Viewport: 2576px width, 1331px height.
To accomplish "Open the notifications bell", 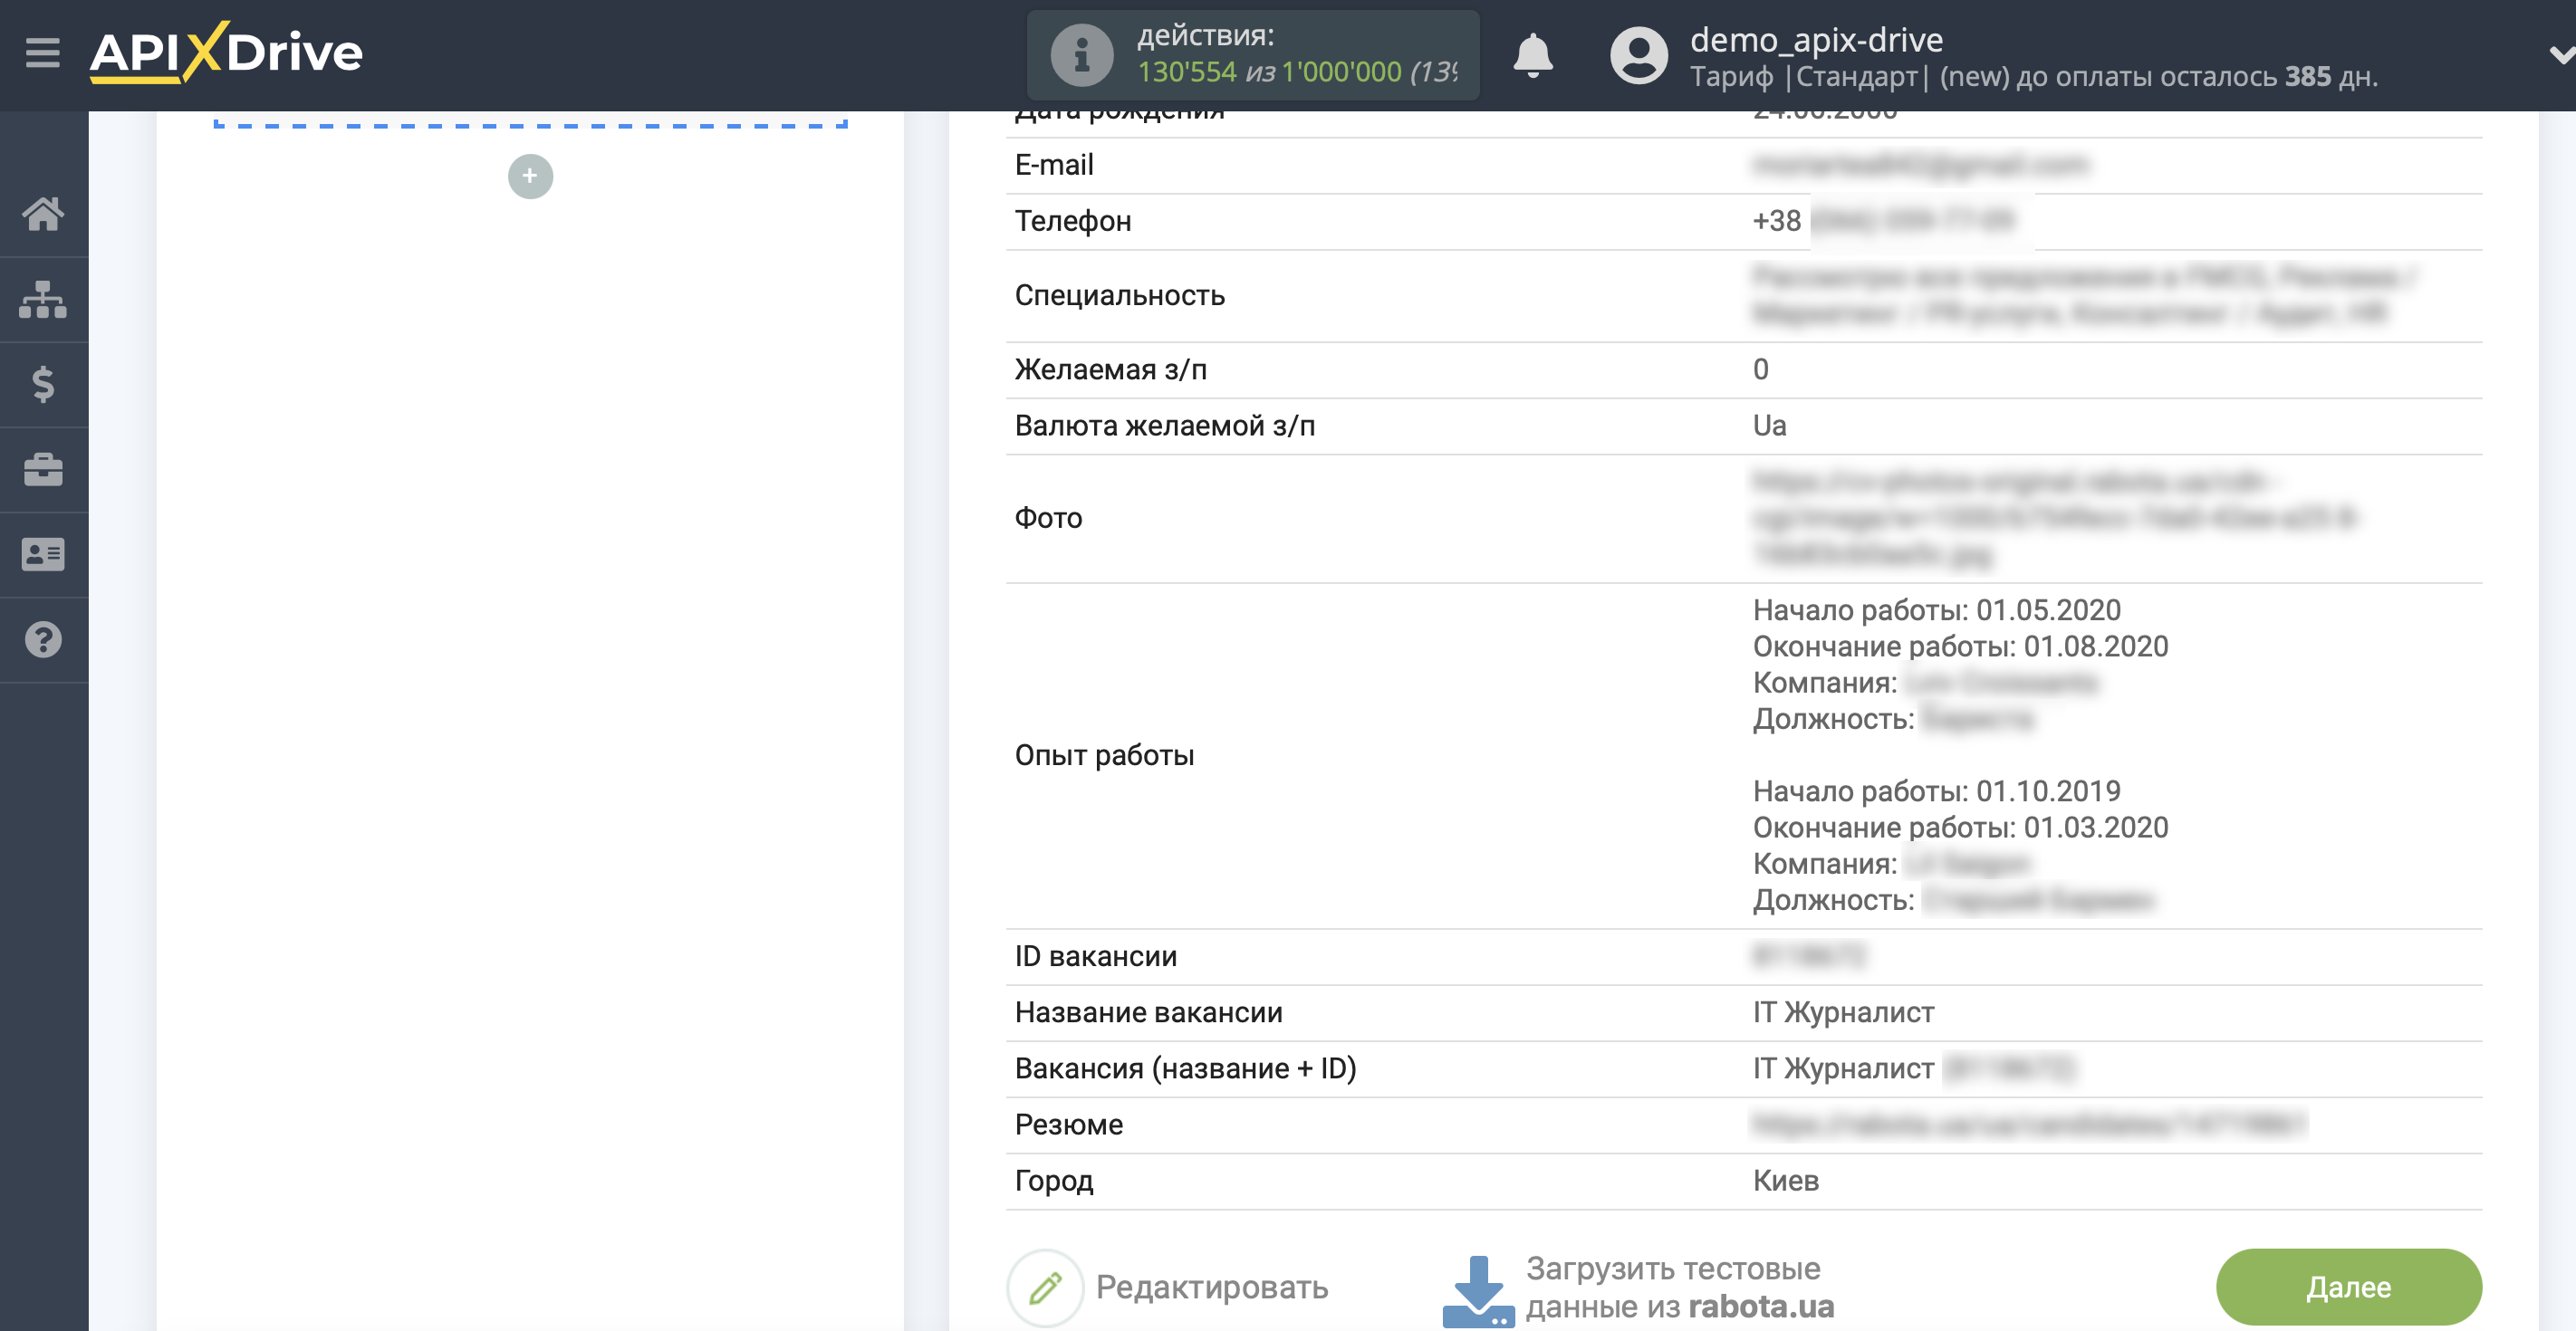I will pyautogui.click(x=1532, y=55).
